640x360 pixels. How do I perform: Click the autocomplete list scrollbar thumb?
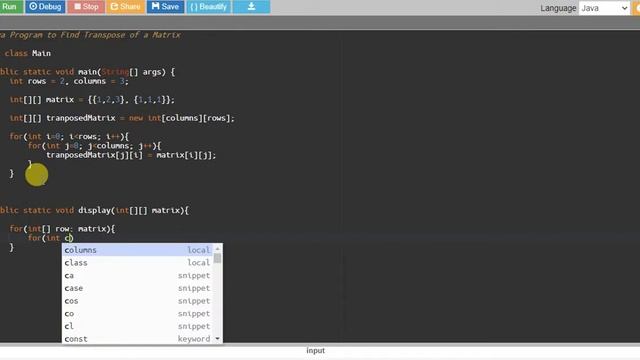[x=218, y=258]
